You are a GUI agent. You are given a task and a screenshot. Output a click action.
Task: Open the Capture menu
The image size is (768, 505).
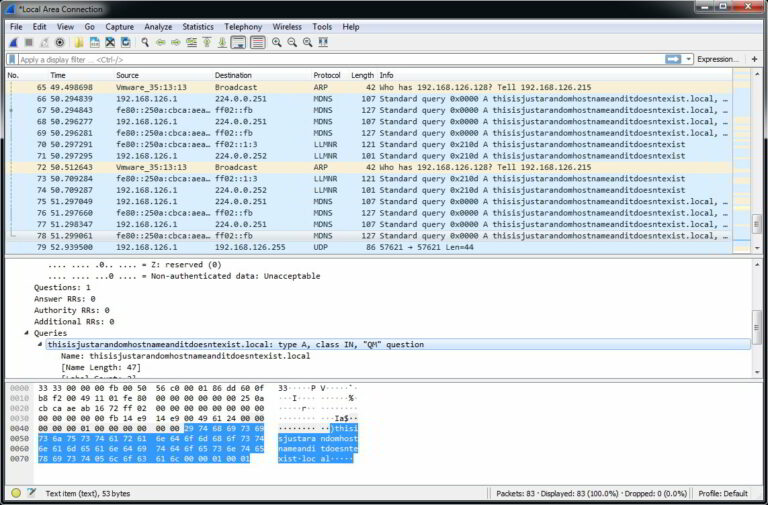pyautogui.click(x=120, y=27)
